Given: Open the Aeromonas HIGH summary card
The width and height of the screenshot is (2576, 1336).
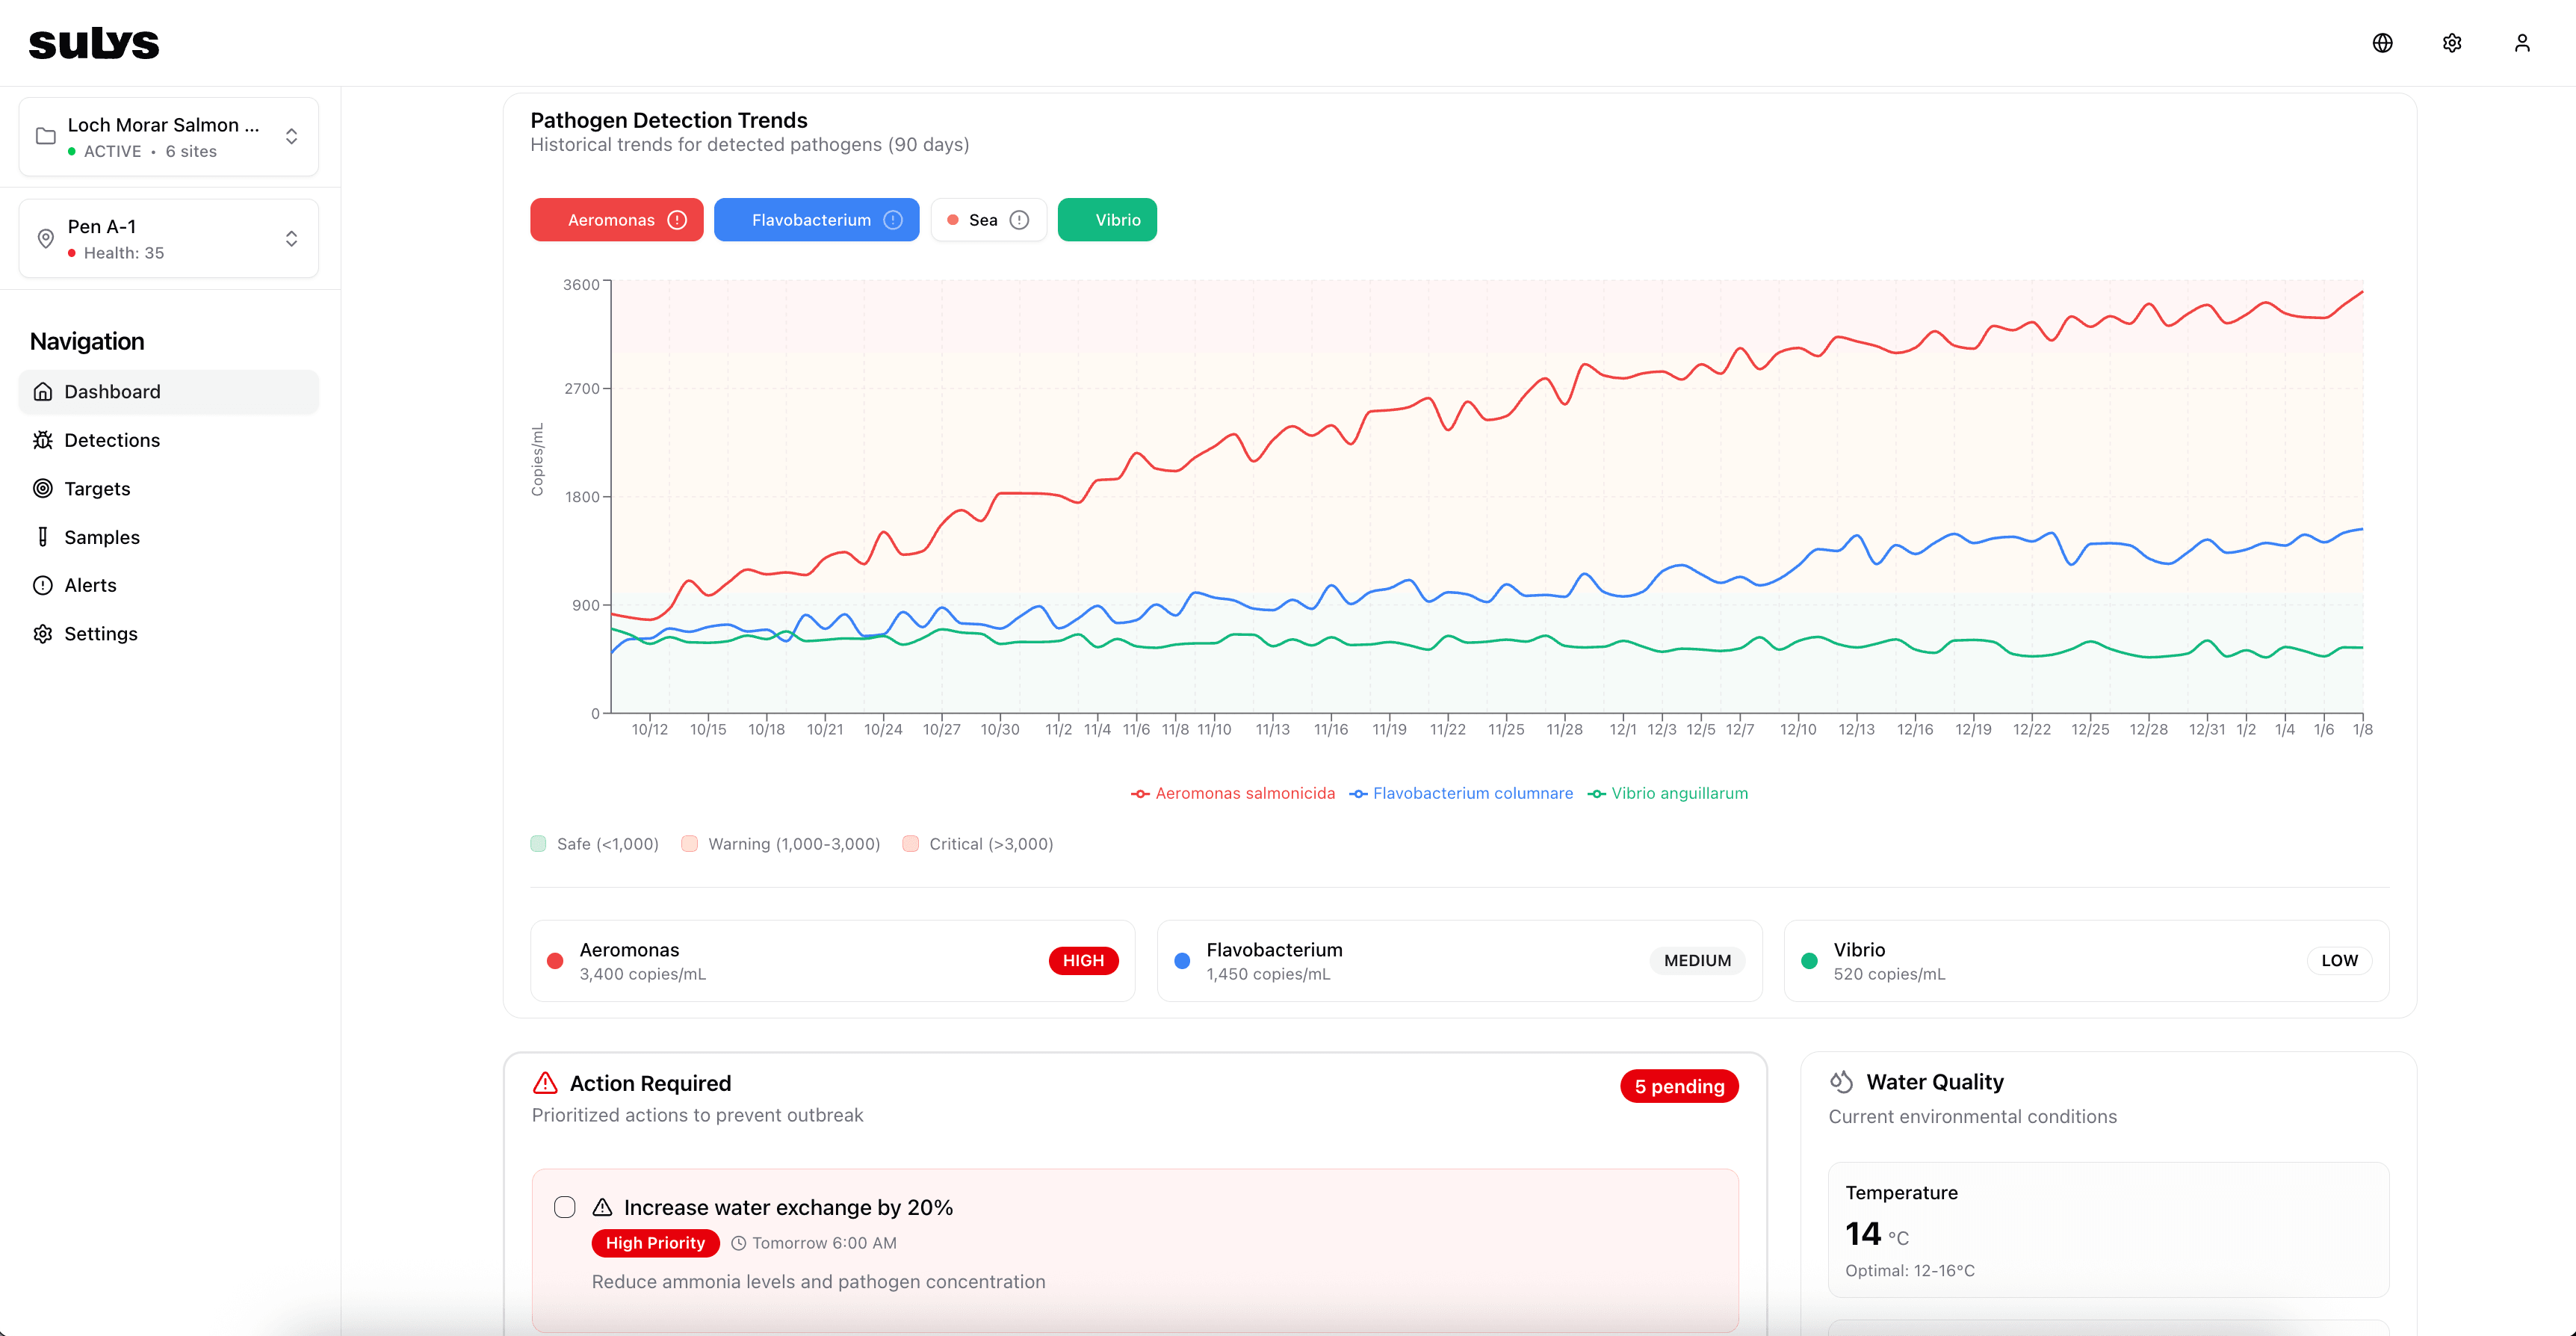Looking at the screenshot, I should (x=832, y=961).
